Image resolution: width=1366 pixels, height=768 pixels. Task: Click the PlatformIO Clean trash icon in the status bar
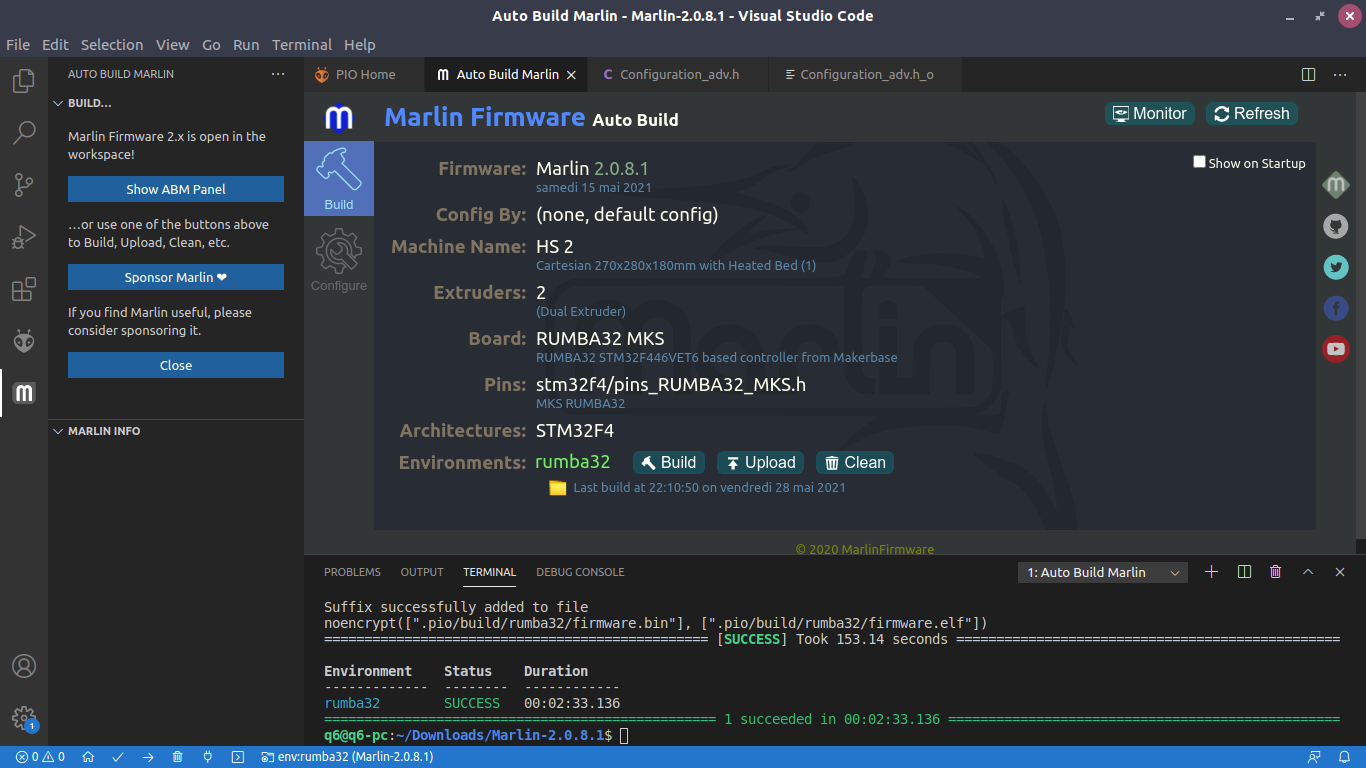[178, 757]
